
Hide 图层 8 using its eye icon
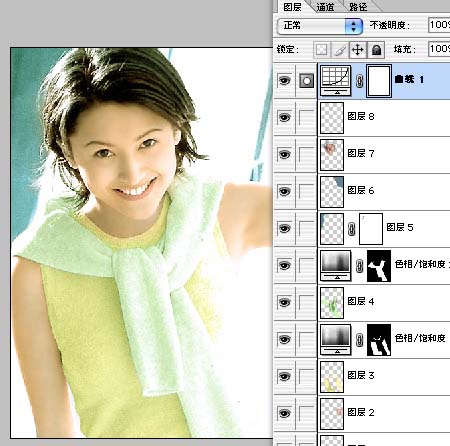(x=284, y=117)
